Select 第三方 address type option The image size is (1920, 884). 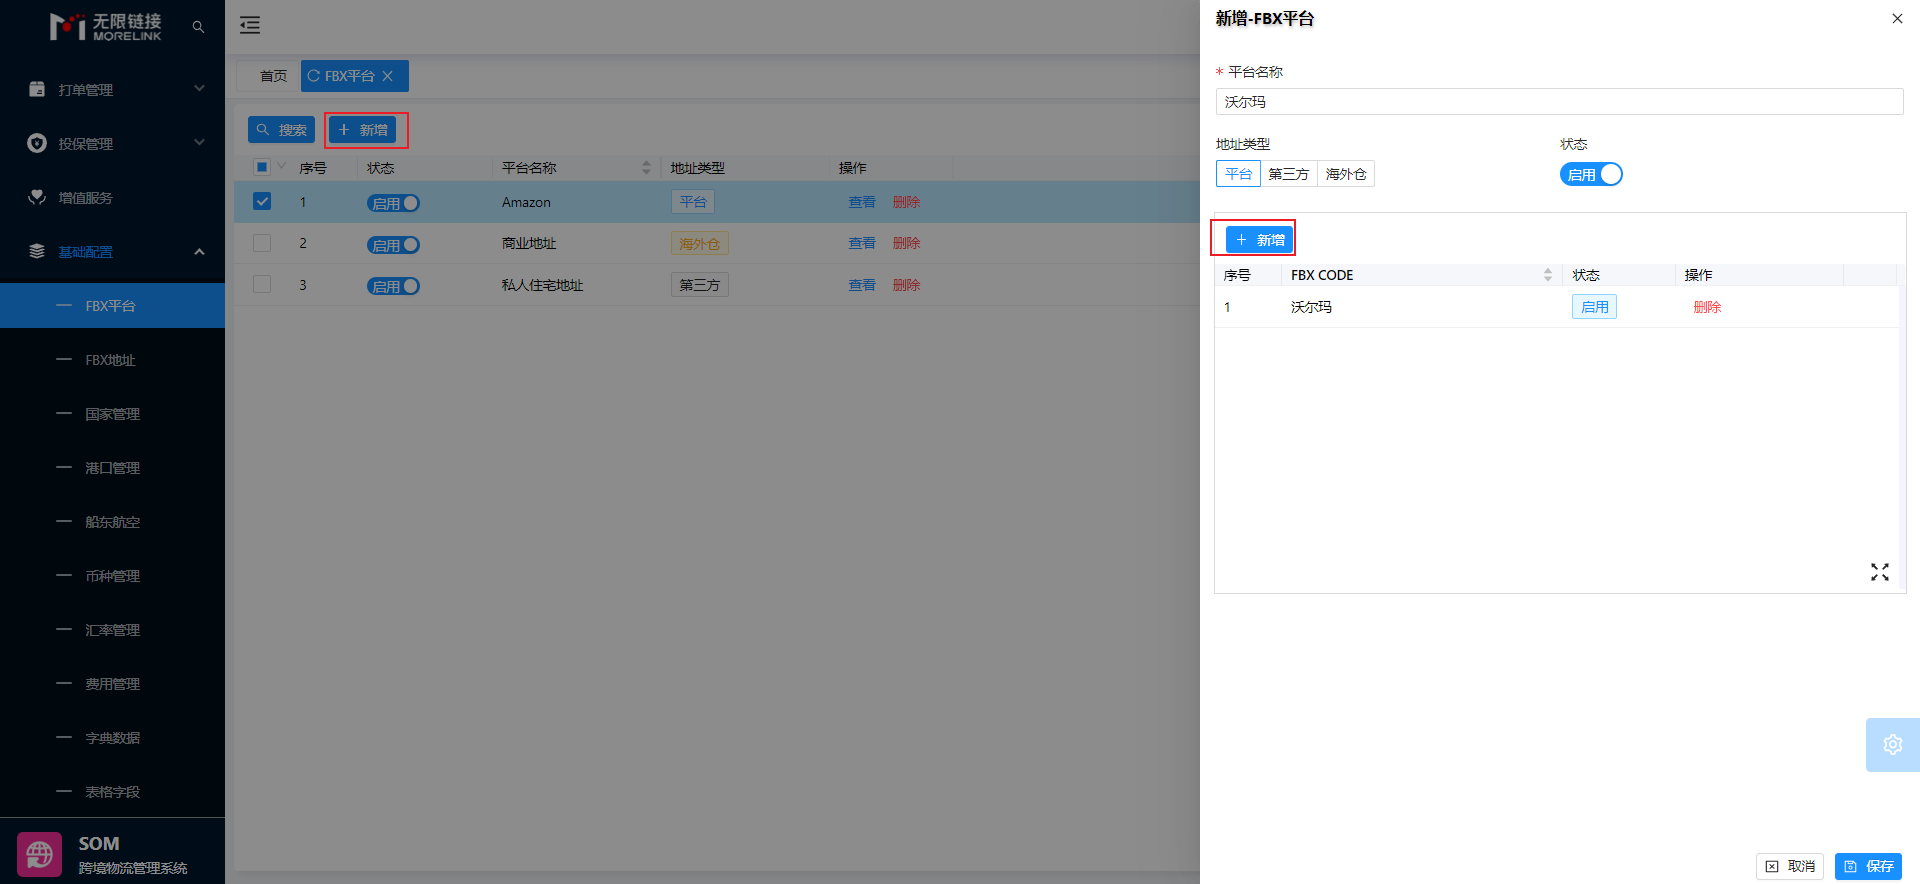[x=1289, y=174]
